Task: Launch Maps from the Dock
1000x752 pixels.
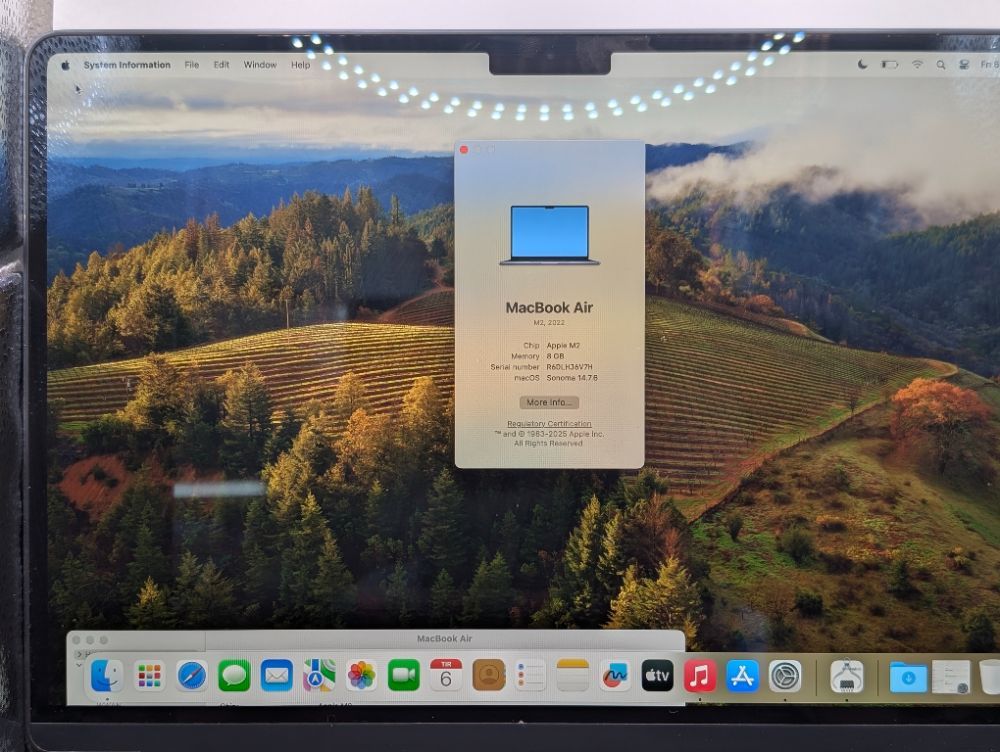Action: tap(319, 676)
